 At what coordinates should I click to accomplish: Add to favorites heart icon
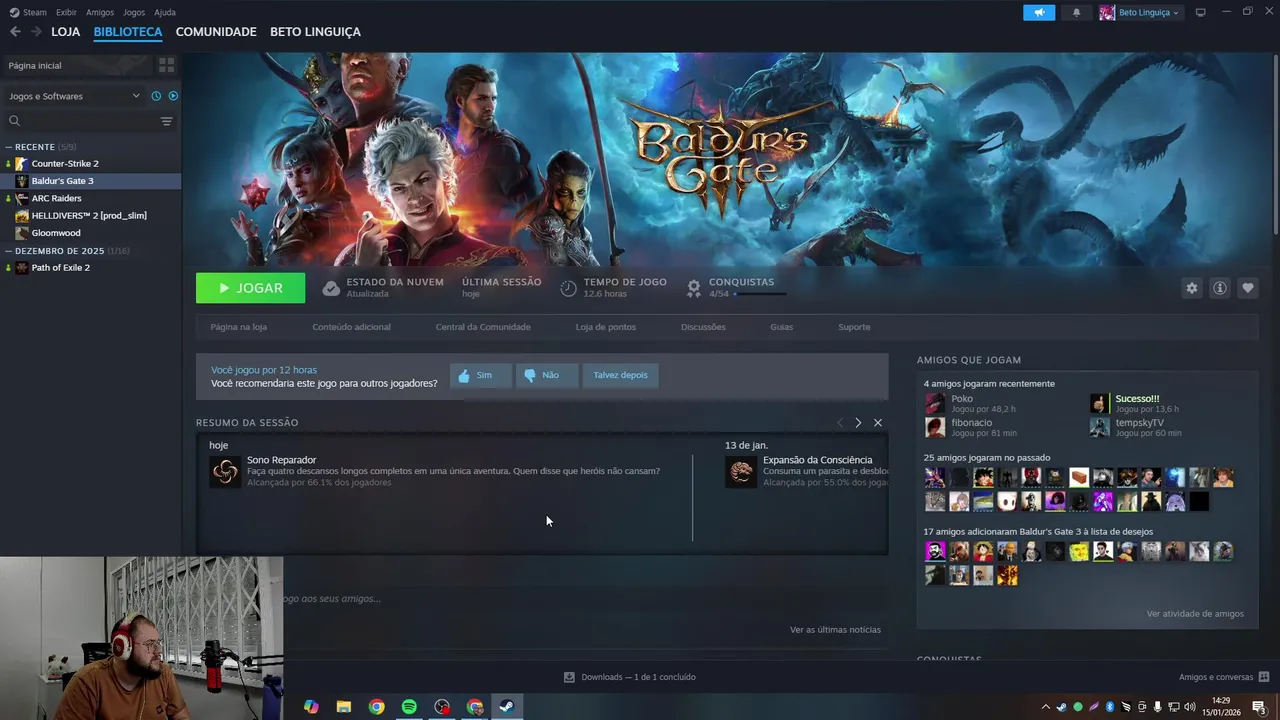click(x=1248, y=288)
